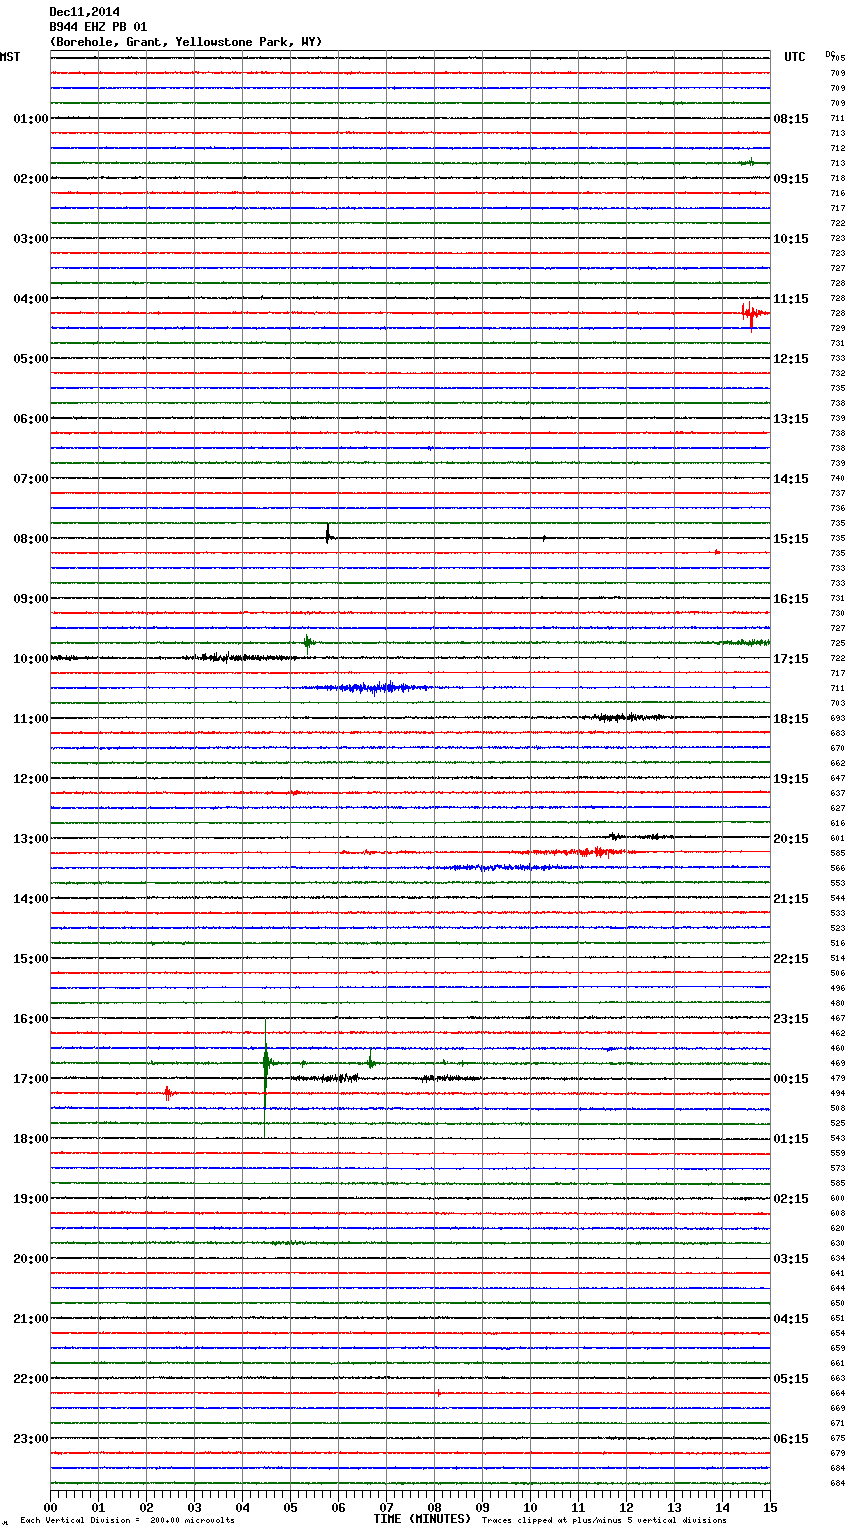Click minute tick 05 on bottom axis
Screen dimensions: 850x1534
click(x=291, y=1507)
